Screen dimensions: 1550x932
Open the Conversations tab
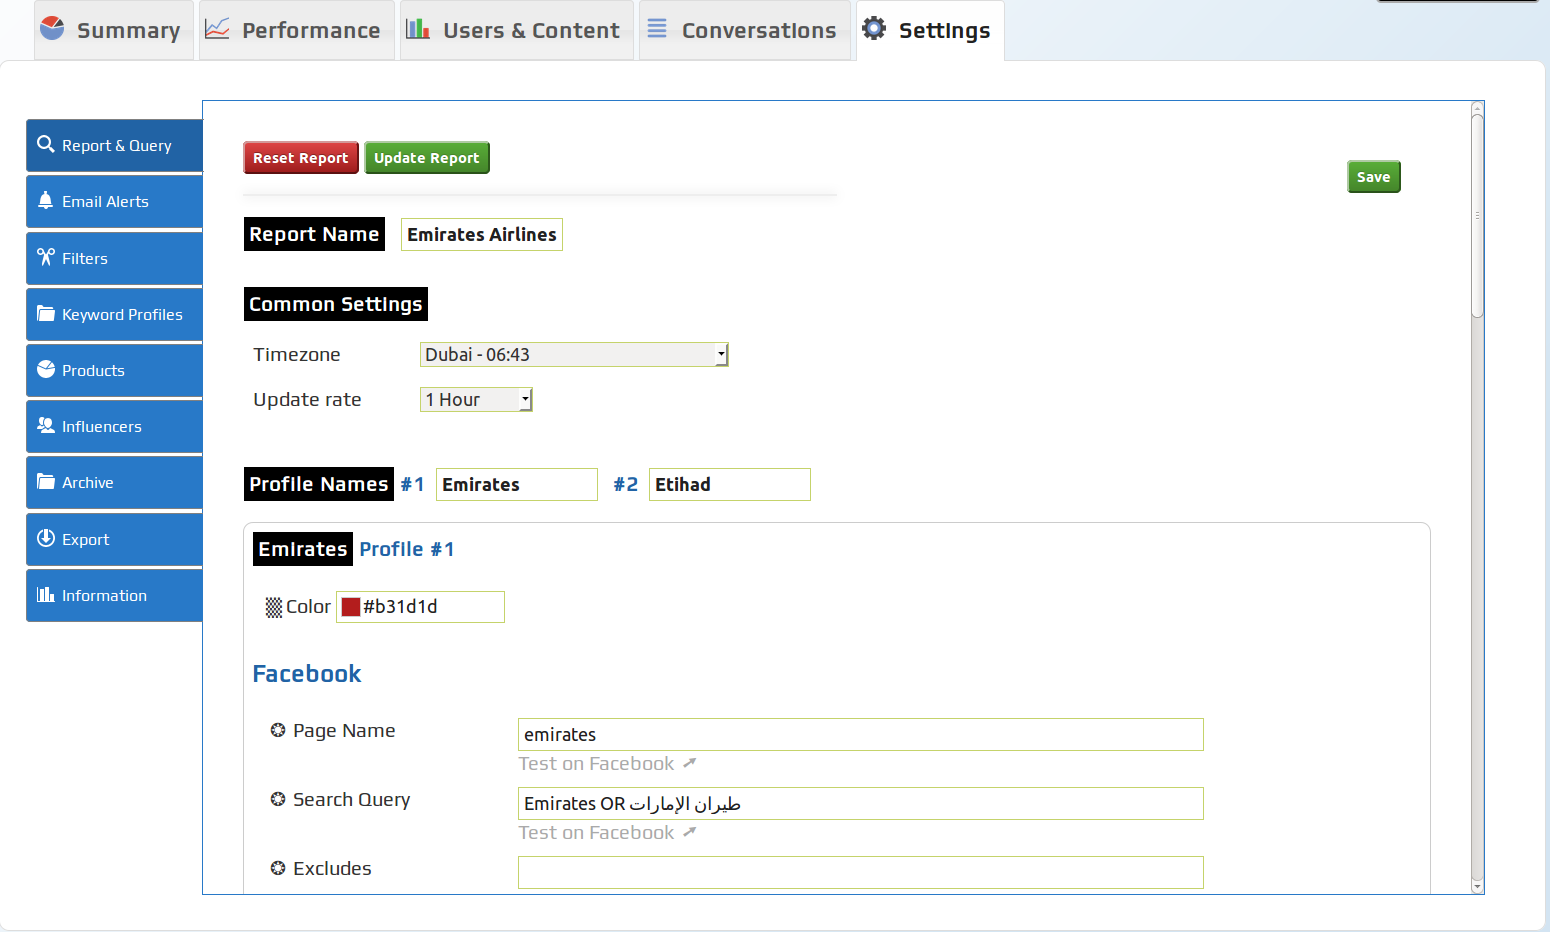point(744,31)
